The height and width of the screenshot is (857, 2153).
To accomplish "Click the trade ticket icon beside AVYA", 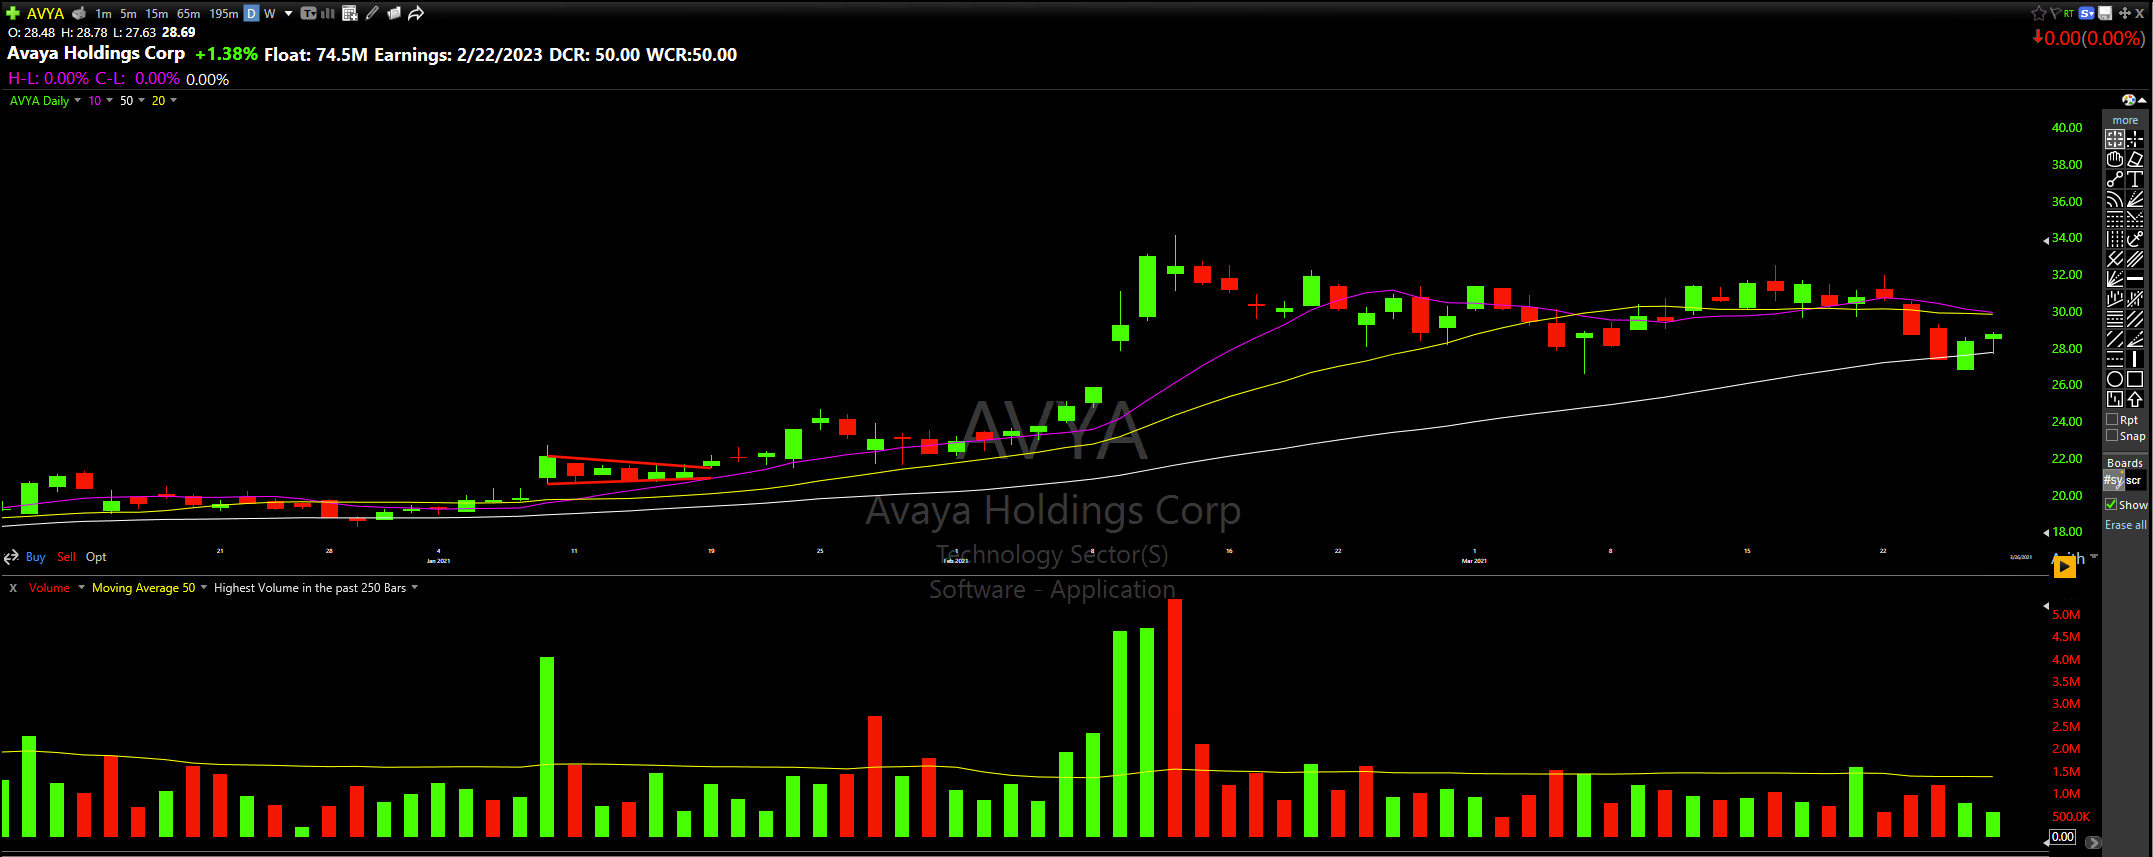I will [79, 13].
